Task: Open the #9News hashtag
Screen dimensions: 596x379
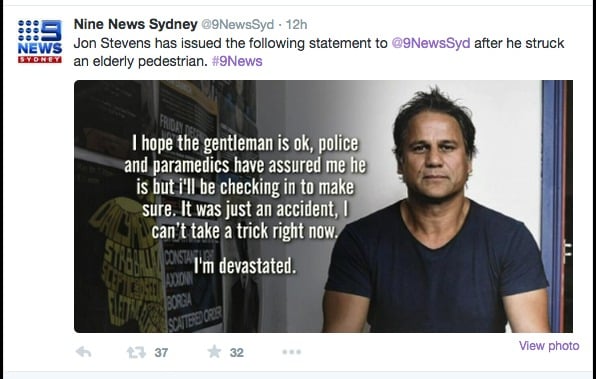Action: click(237, 61)
